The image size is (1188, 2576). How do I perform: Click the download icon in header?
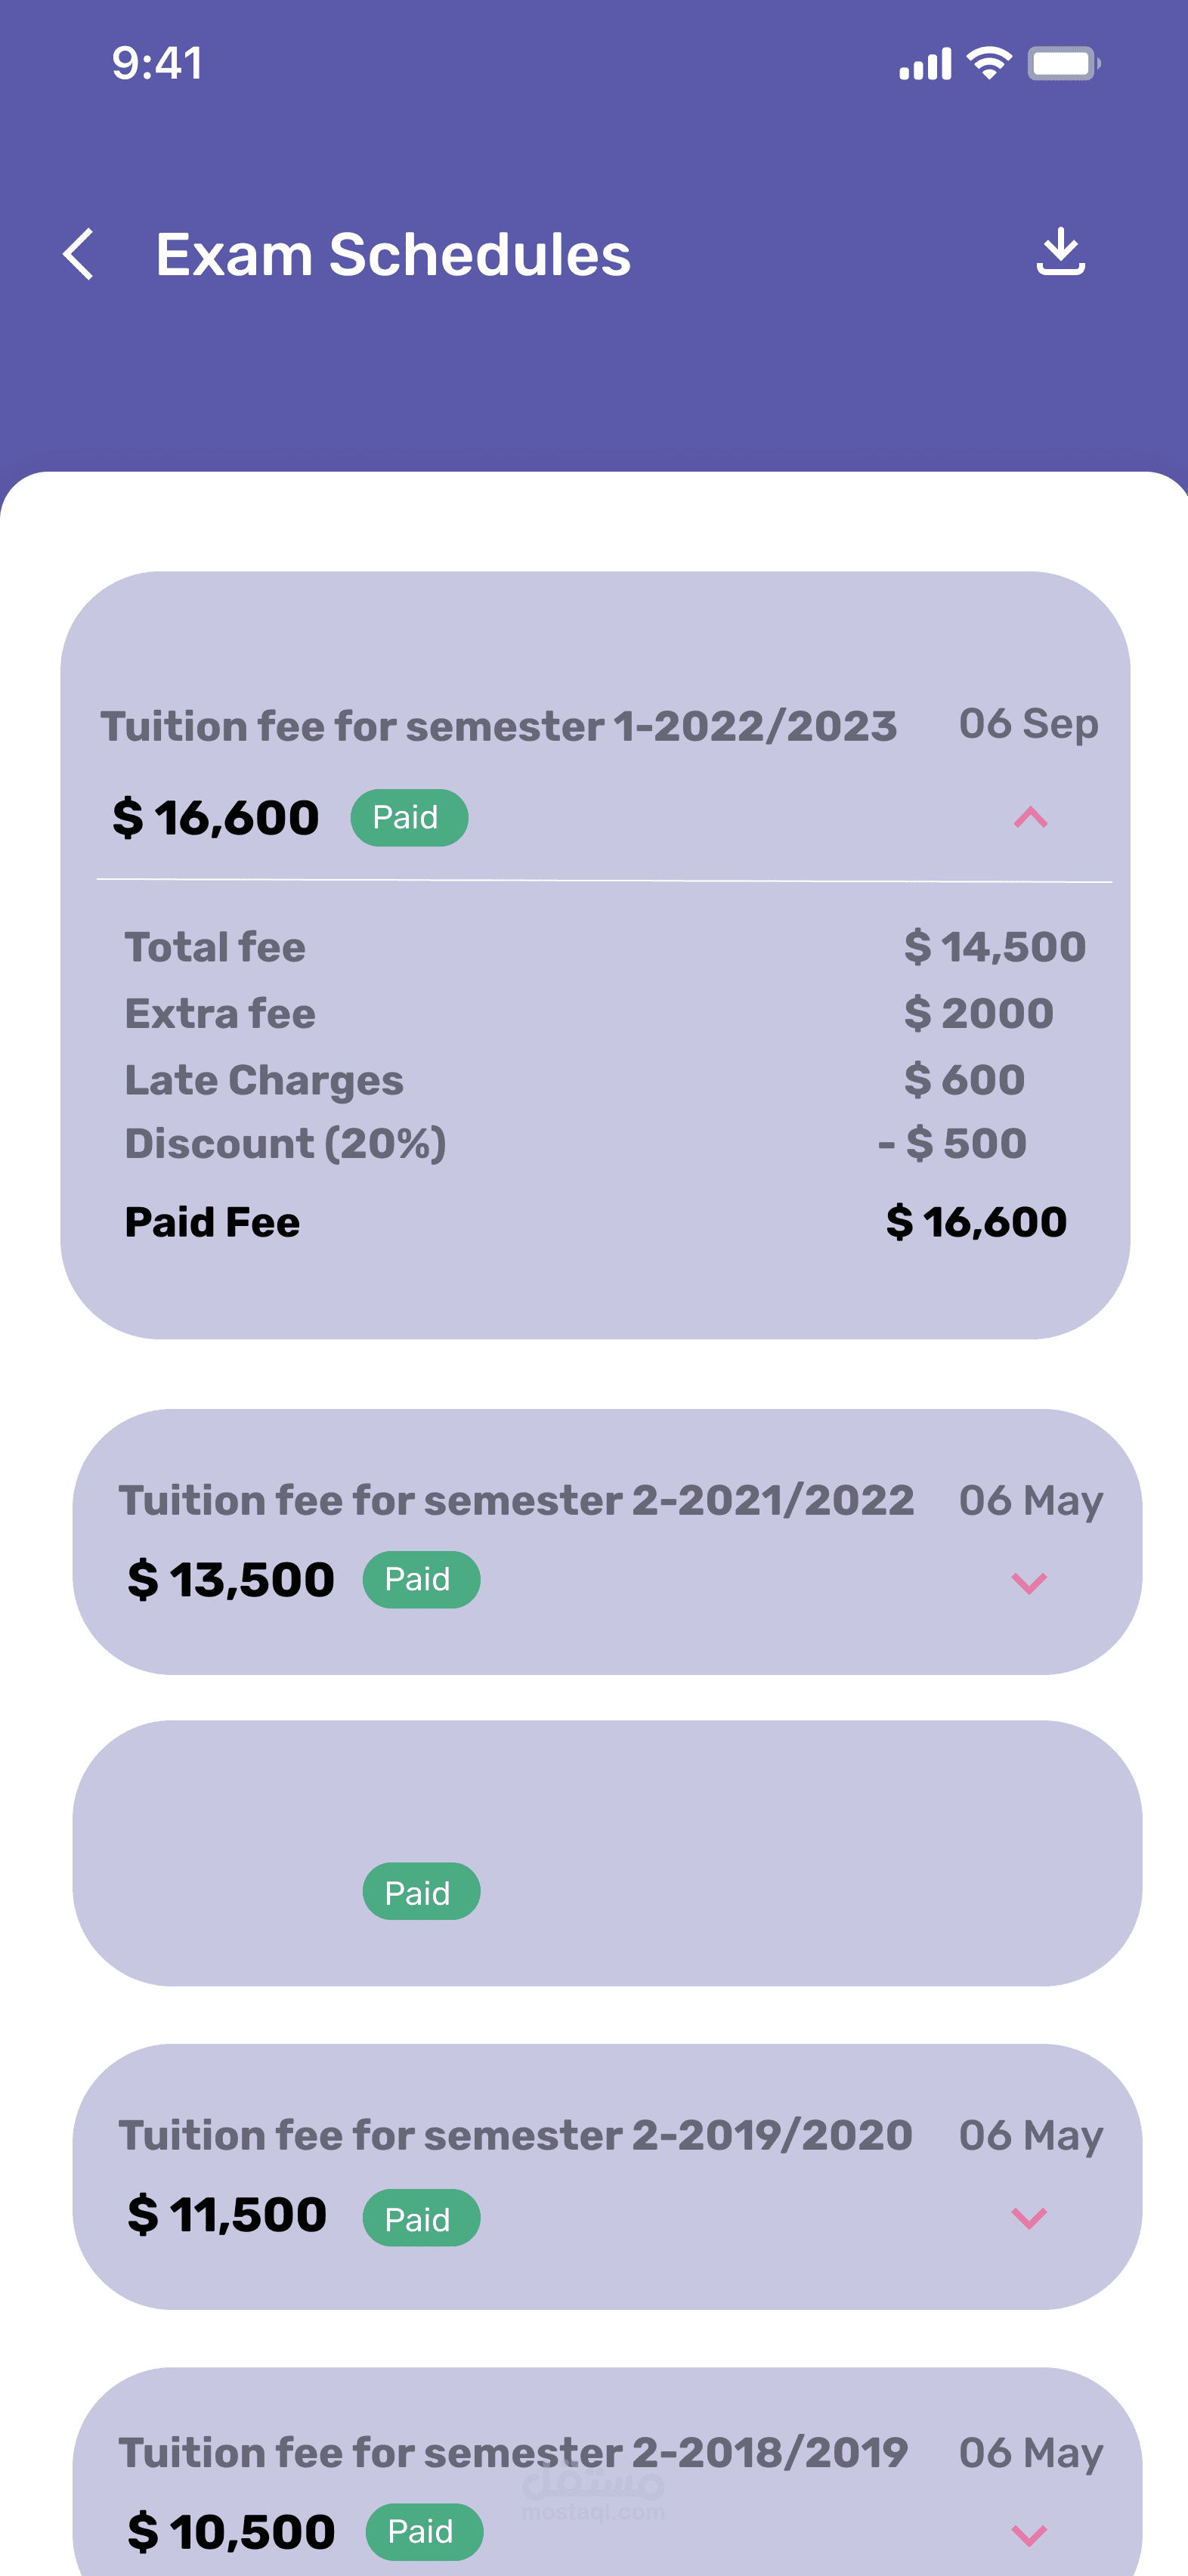(1060, 251)
